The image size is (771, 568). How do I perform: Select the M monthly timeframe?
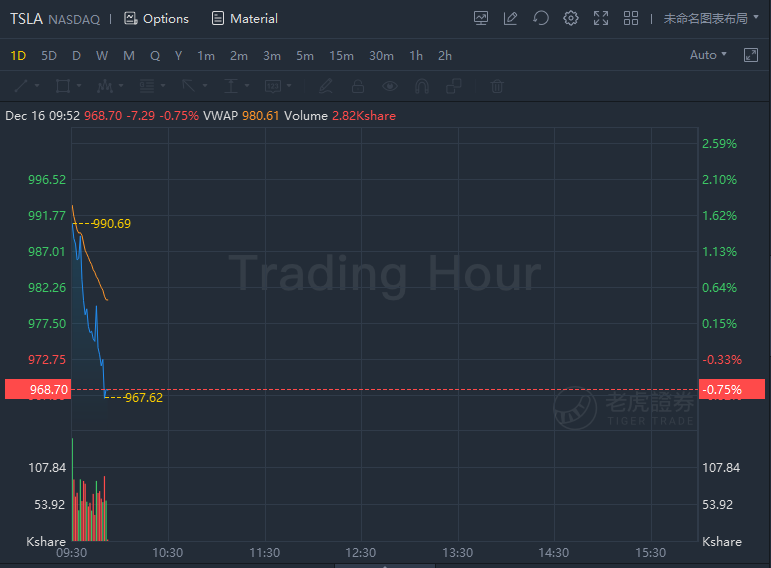coord(129,56)
